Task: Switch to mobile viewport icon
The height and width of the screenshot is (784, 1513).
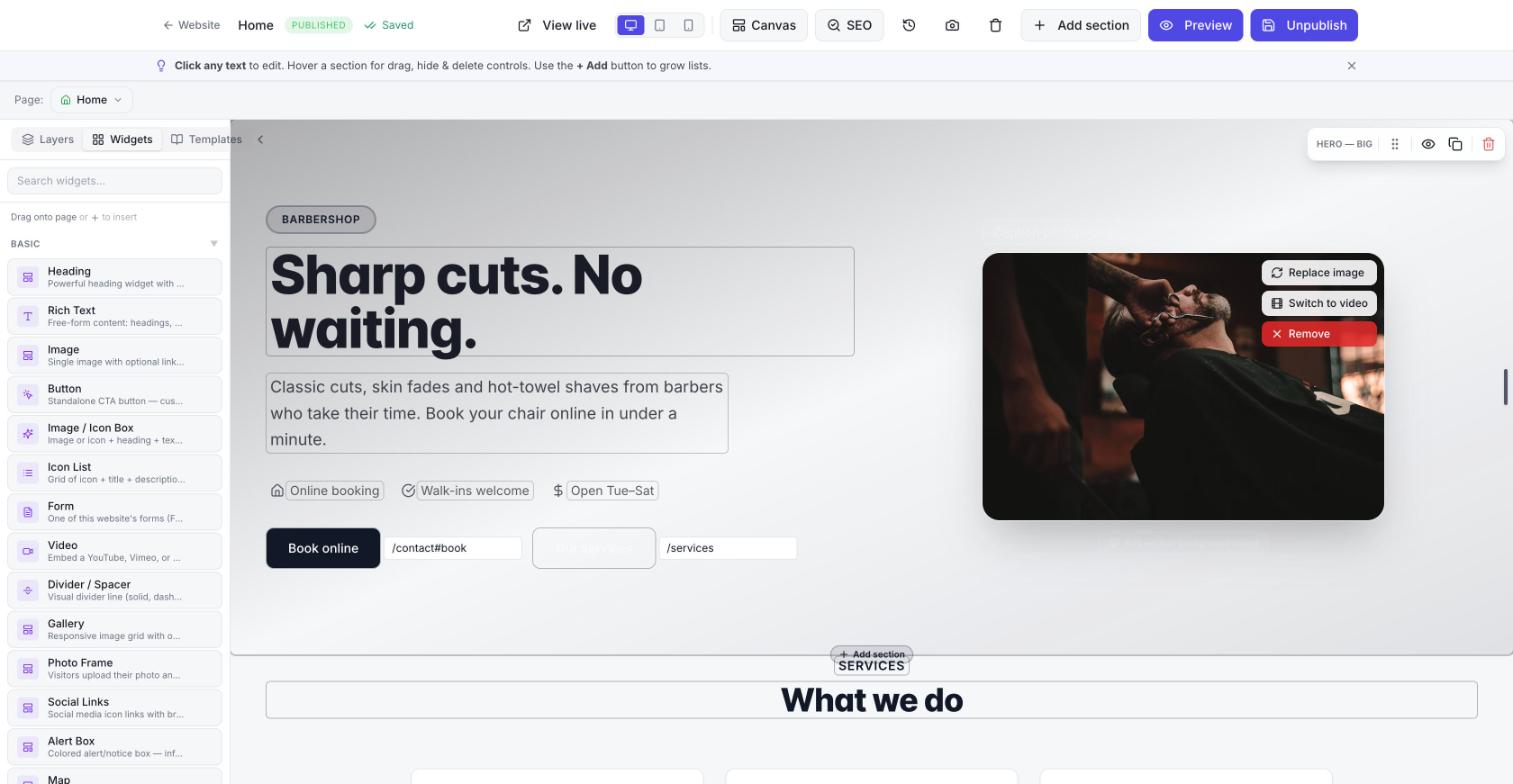Action: [x=689, y=25]
